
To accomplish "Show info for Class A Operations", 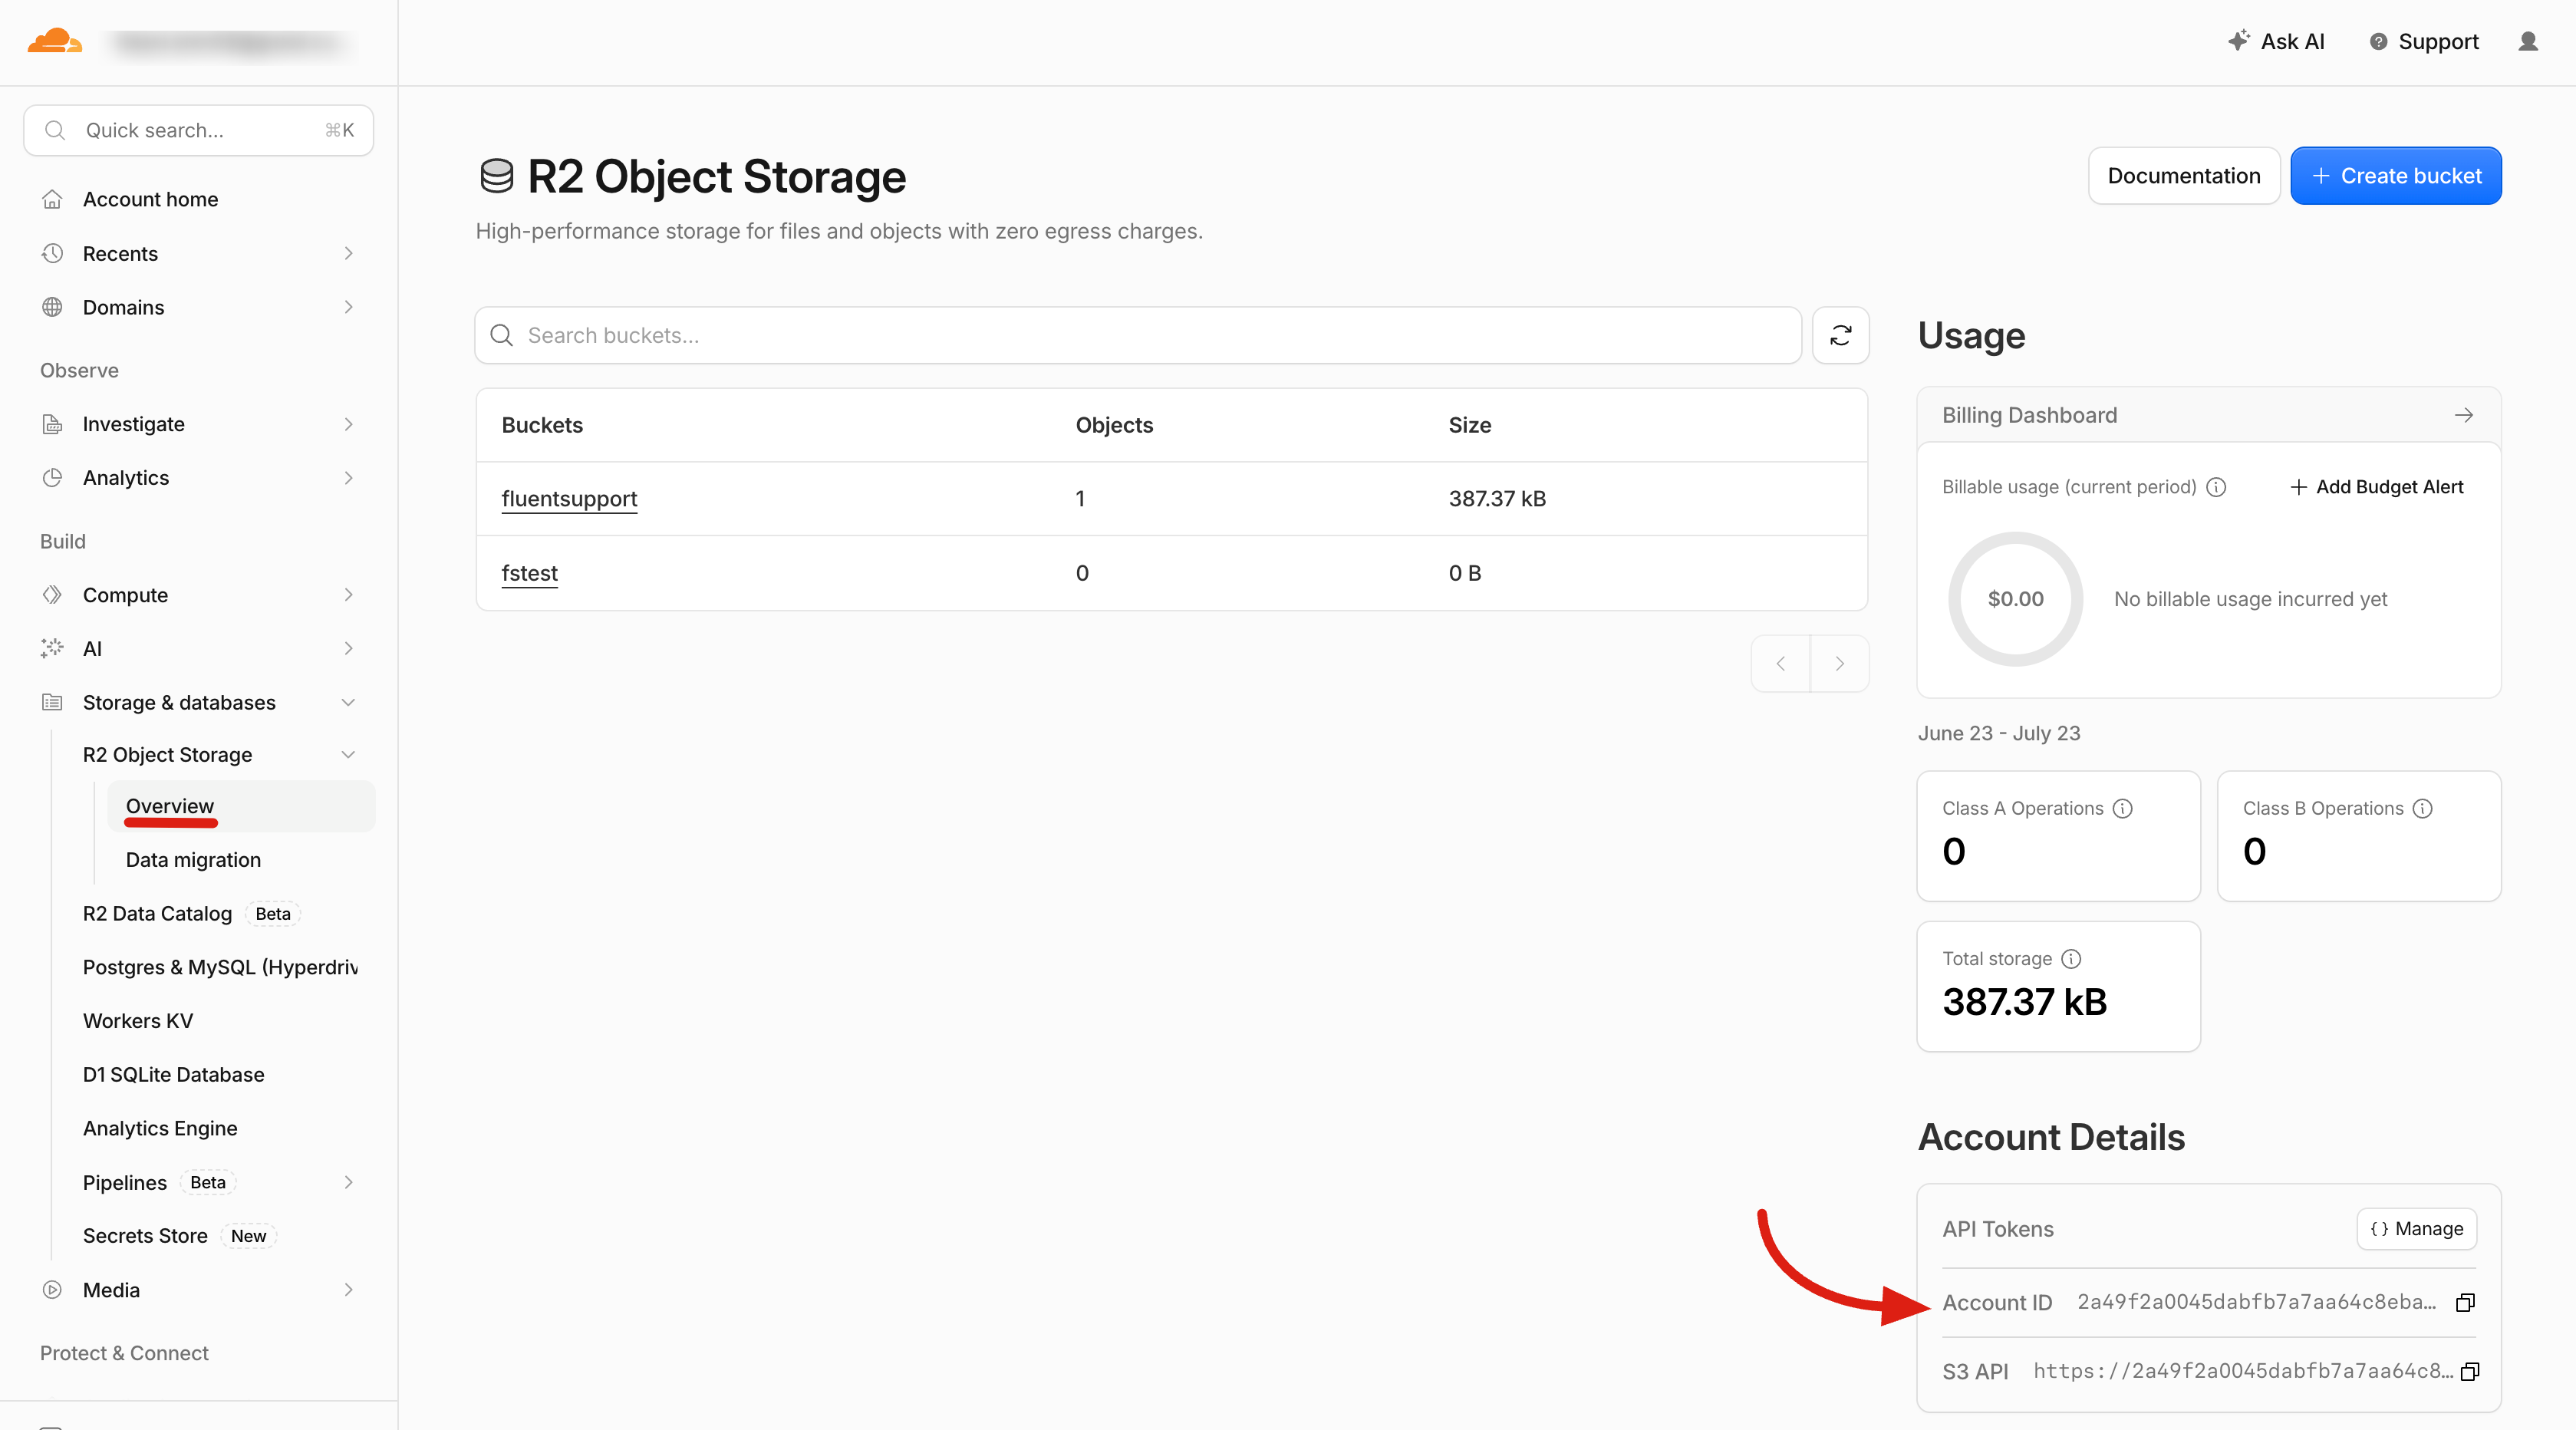I will click(x=2122, y=808).
